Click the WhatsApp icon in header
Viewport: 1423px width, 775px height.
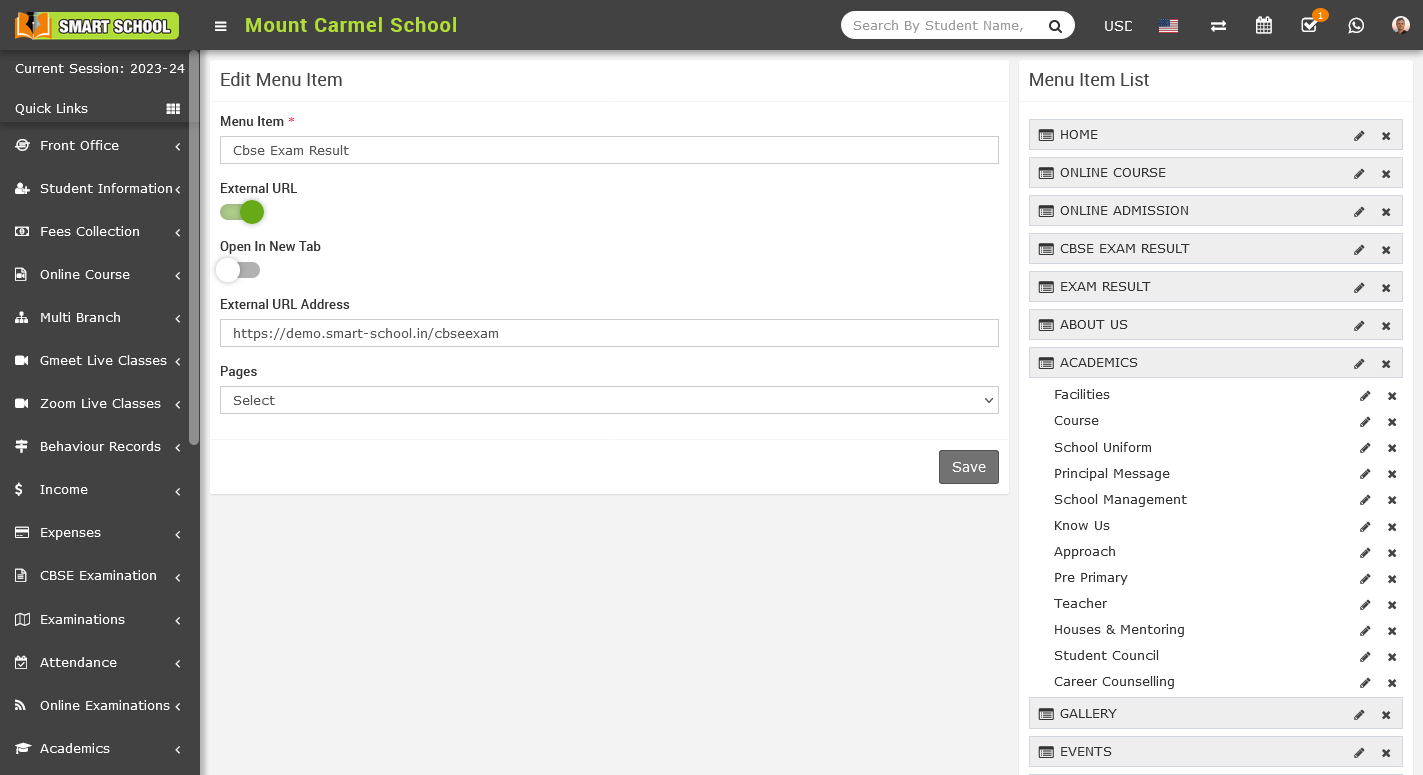(1356, 26)
